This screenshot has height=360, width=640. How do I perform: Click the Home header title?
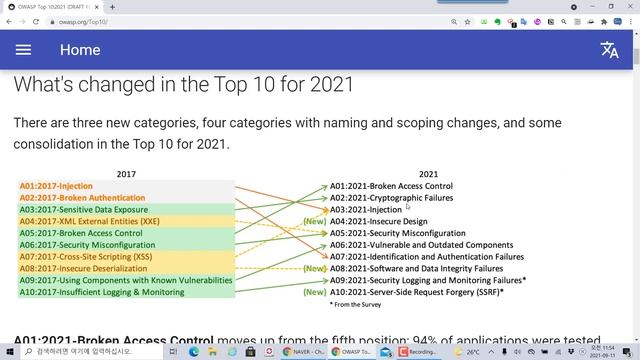point(80,50)
